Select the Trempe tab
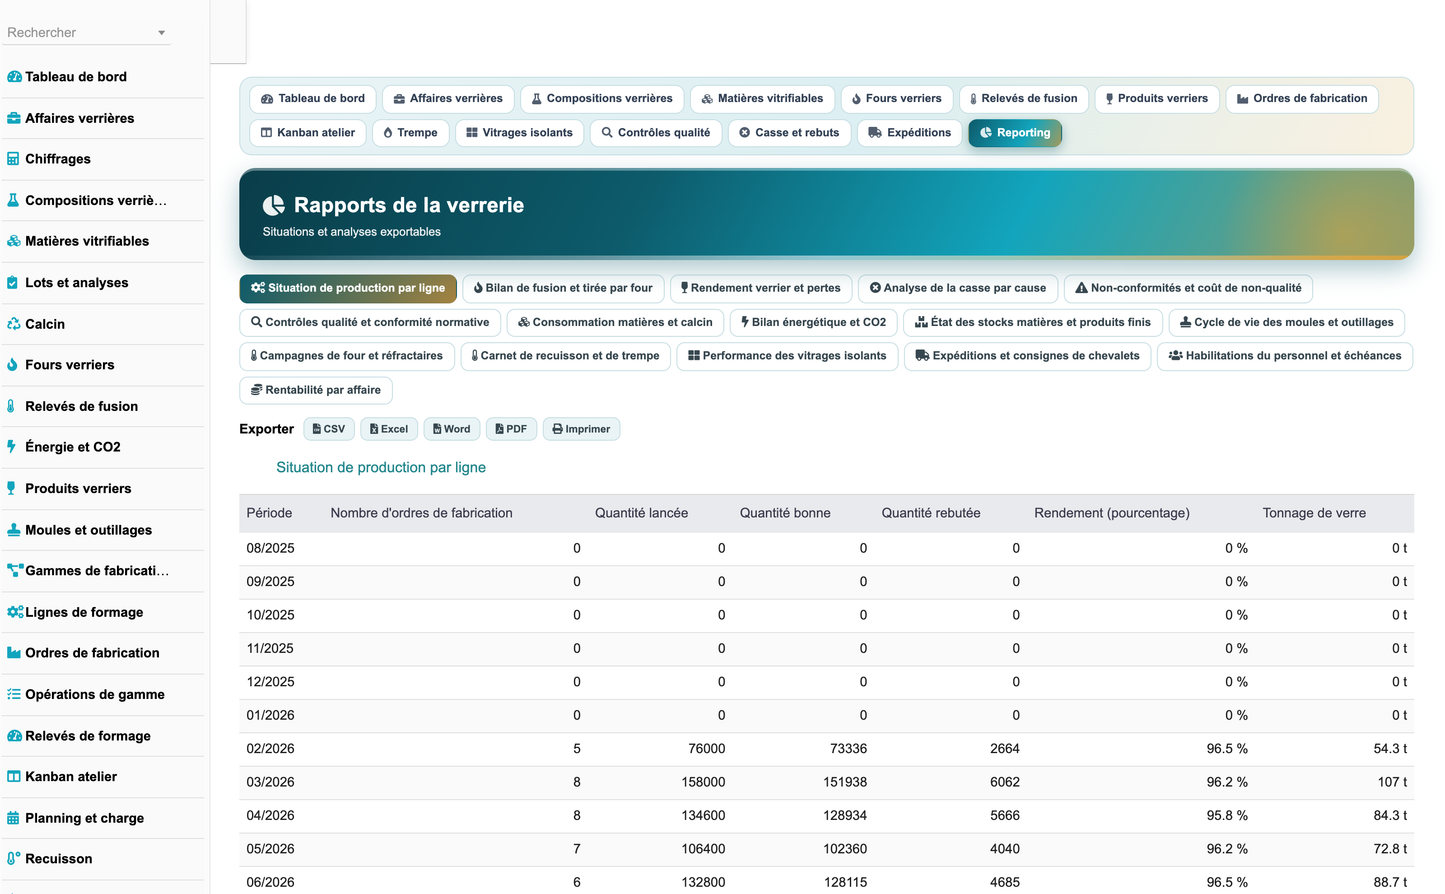This screenshot has height=894, width=1445. 411,133
